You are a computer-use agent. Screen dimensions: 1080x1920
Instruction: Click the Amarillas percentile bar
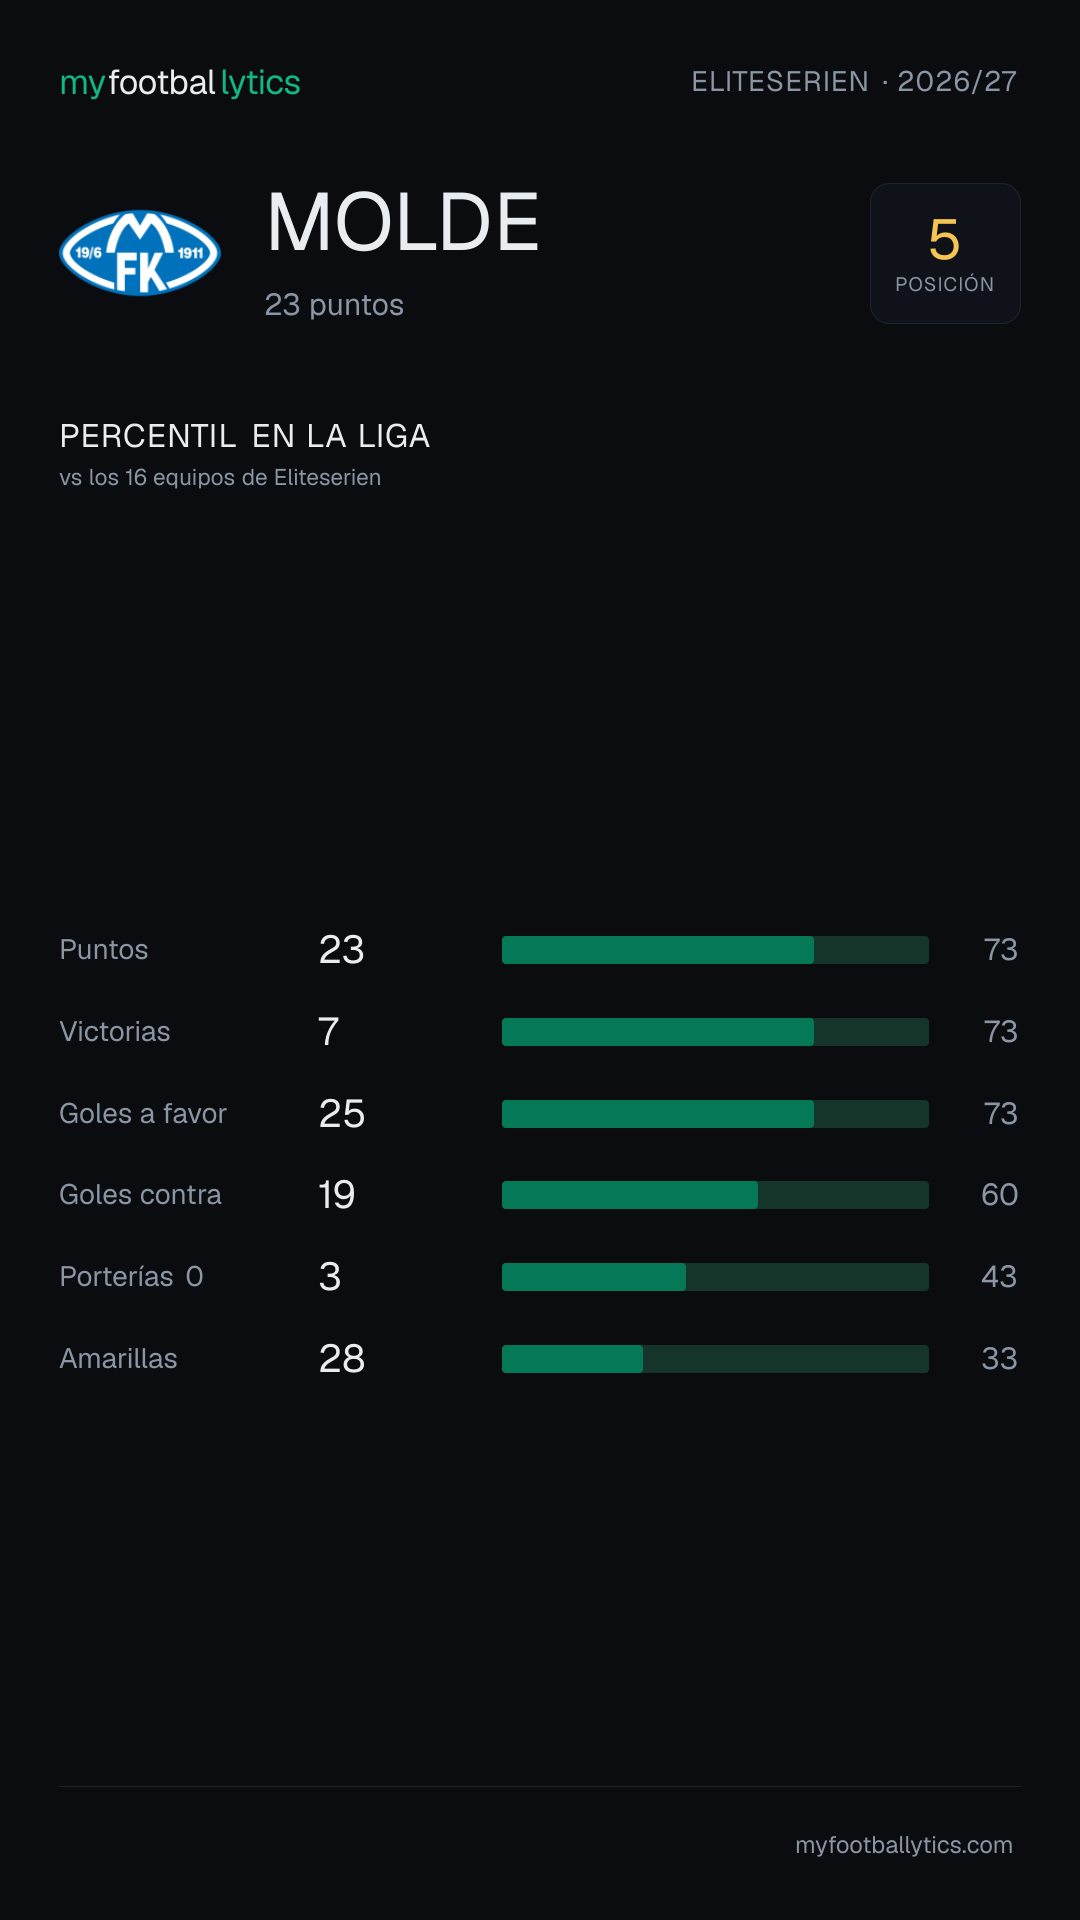point(715,1359)
